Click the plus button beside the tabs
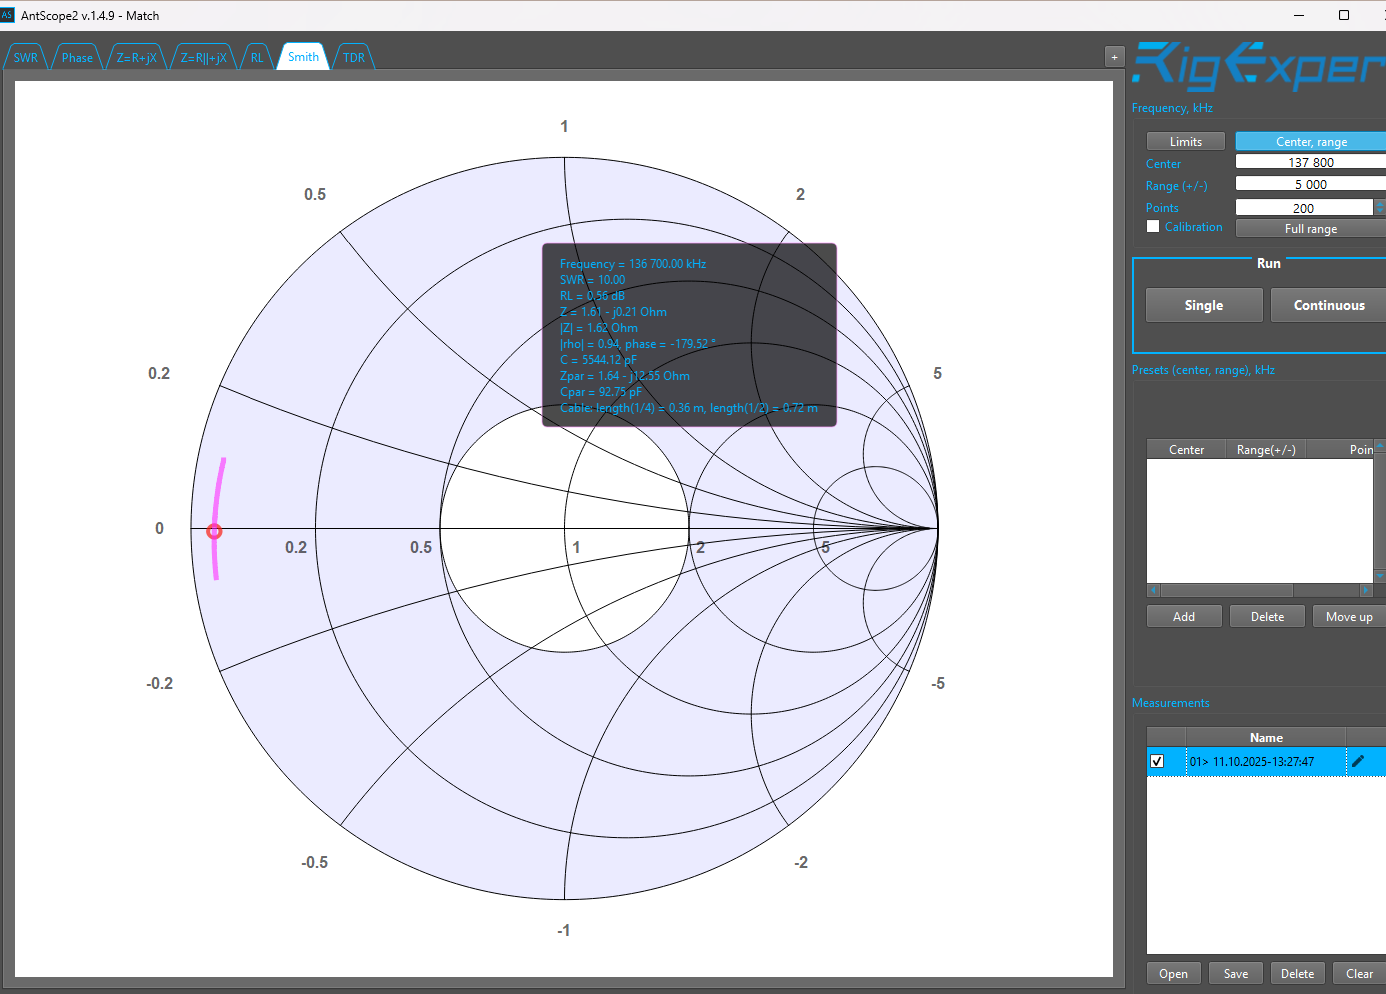Viewport: 1386px width, 994px height. [1114, 57]
